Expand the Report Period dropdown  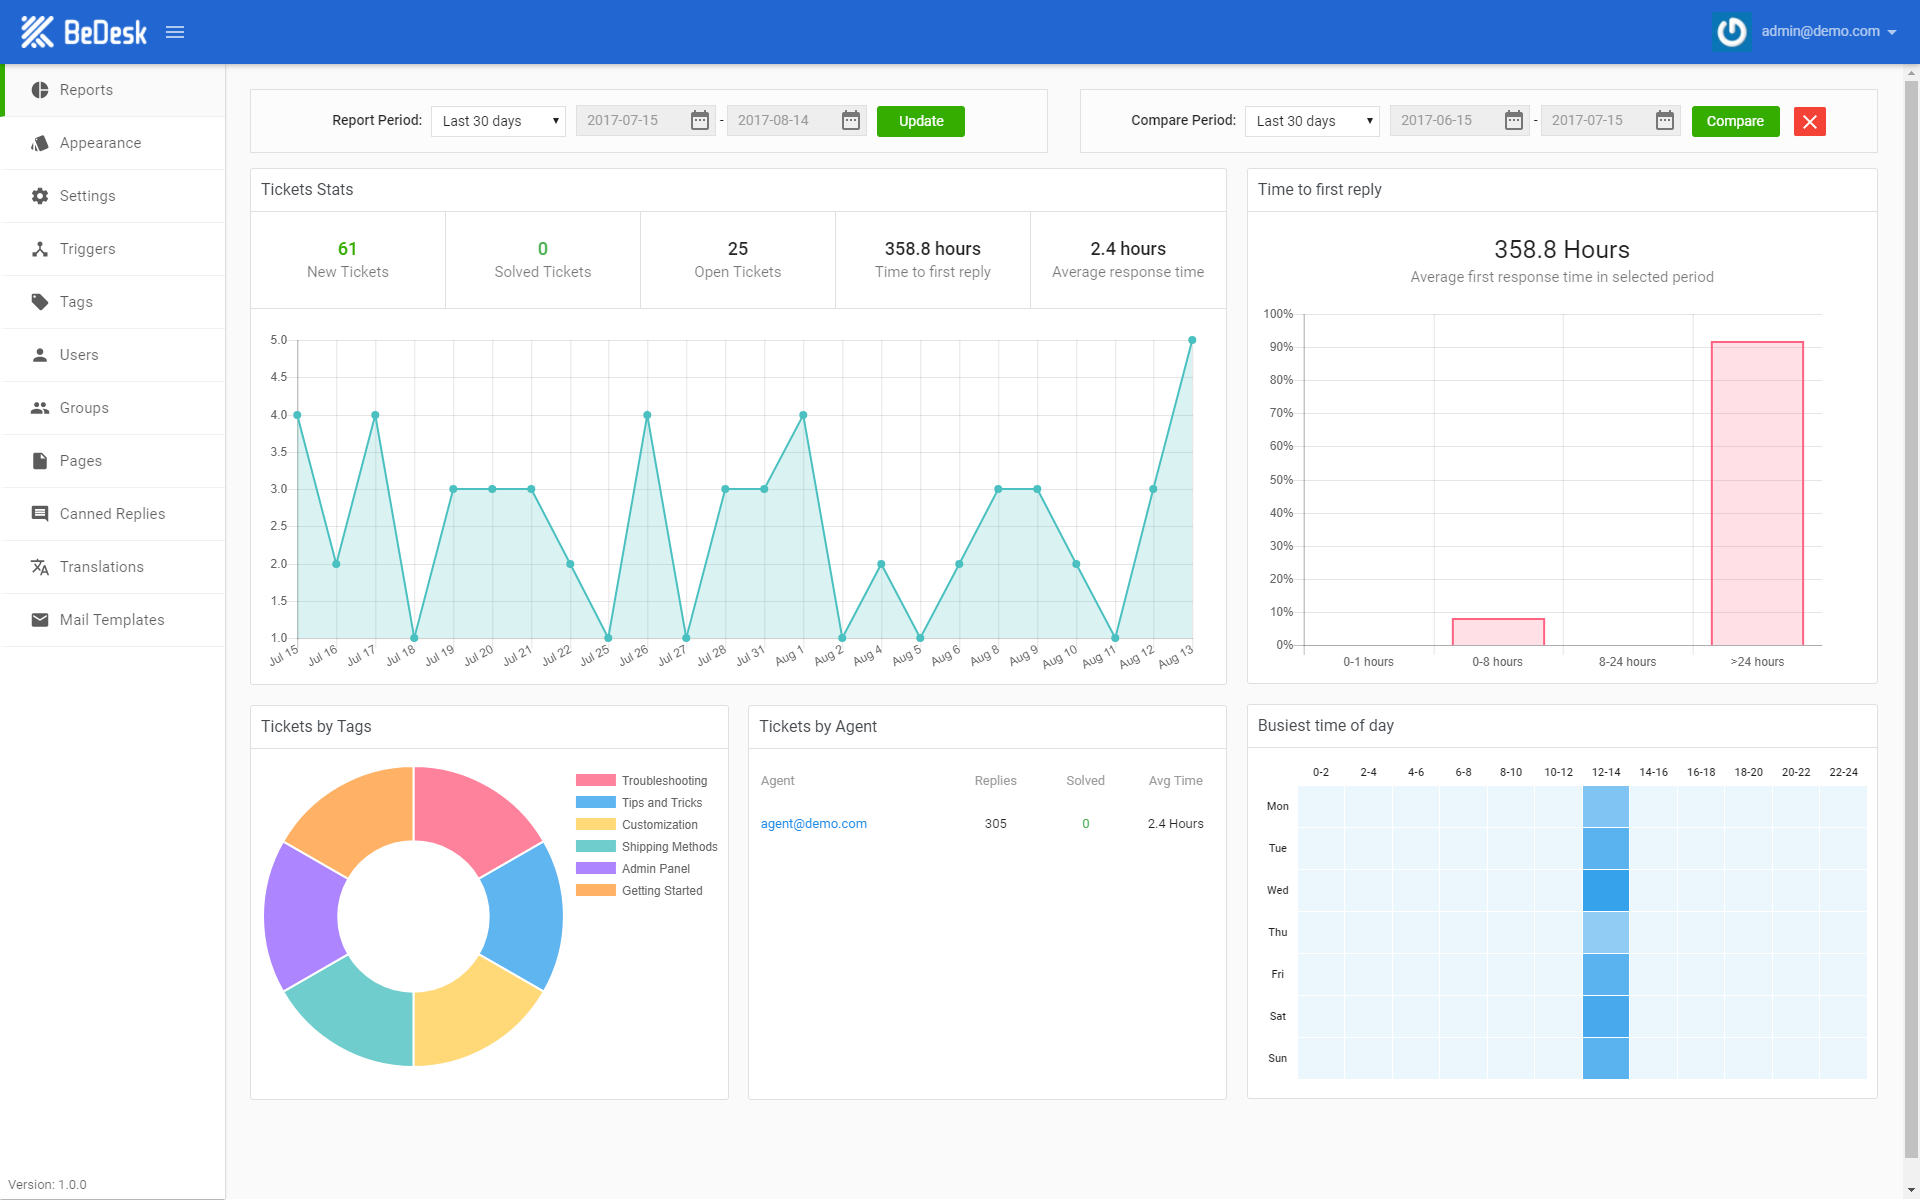click(498, 121)
